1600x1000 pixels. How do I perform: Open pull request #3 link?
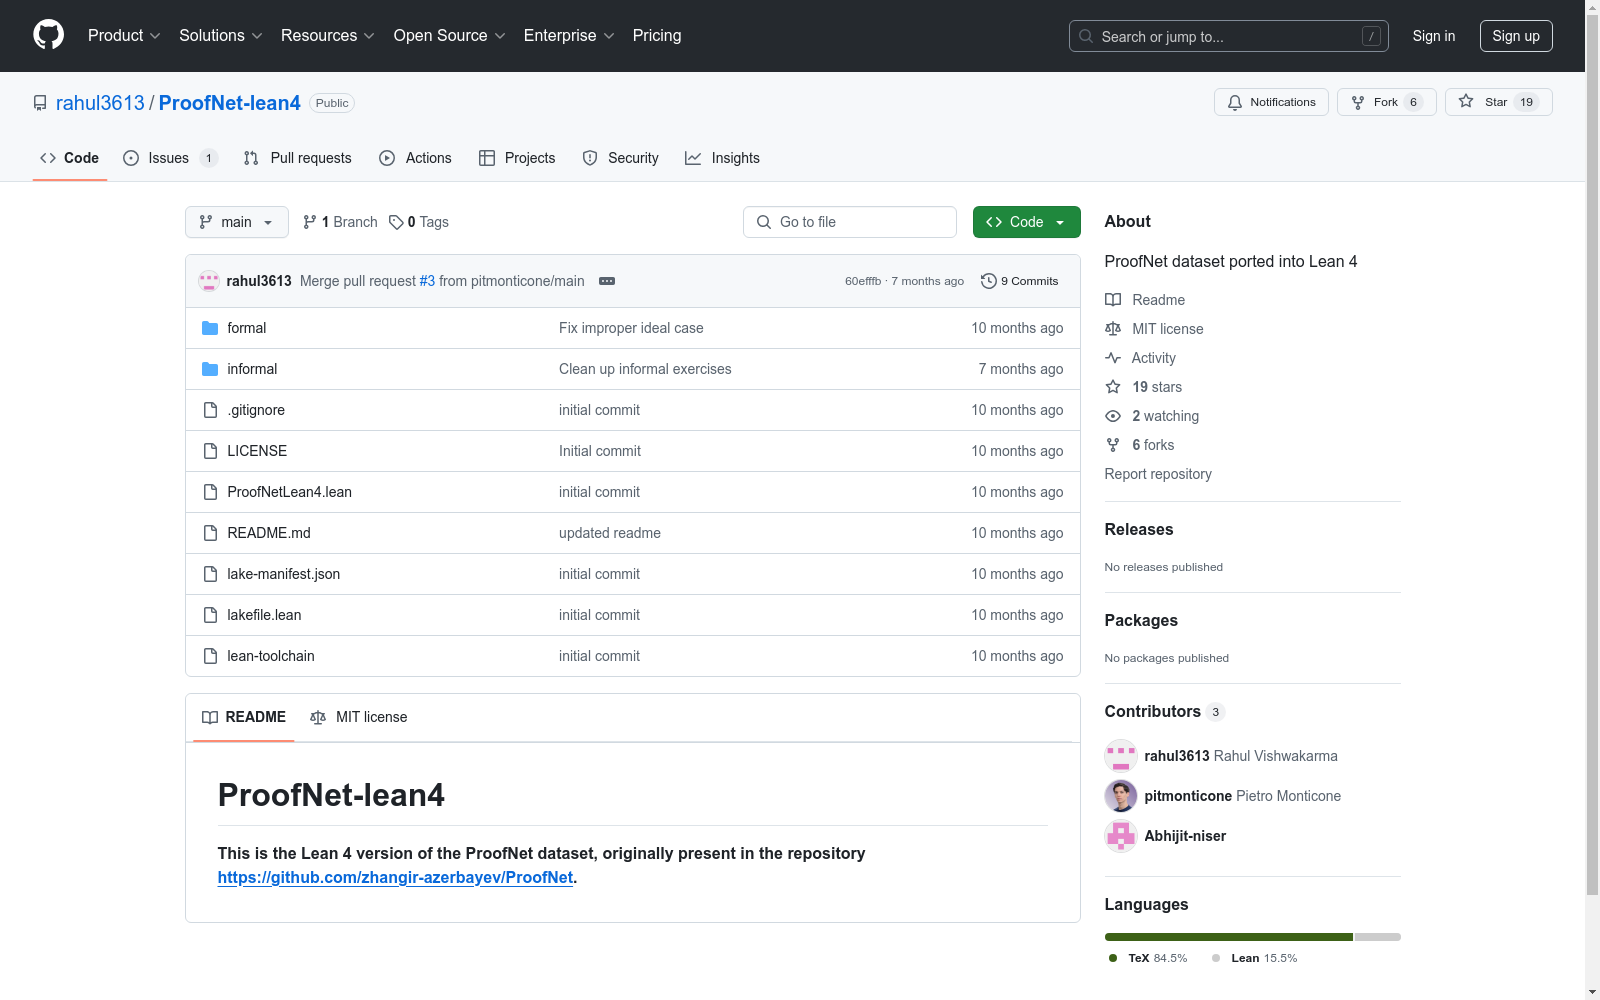coord(427,281)
